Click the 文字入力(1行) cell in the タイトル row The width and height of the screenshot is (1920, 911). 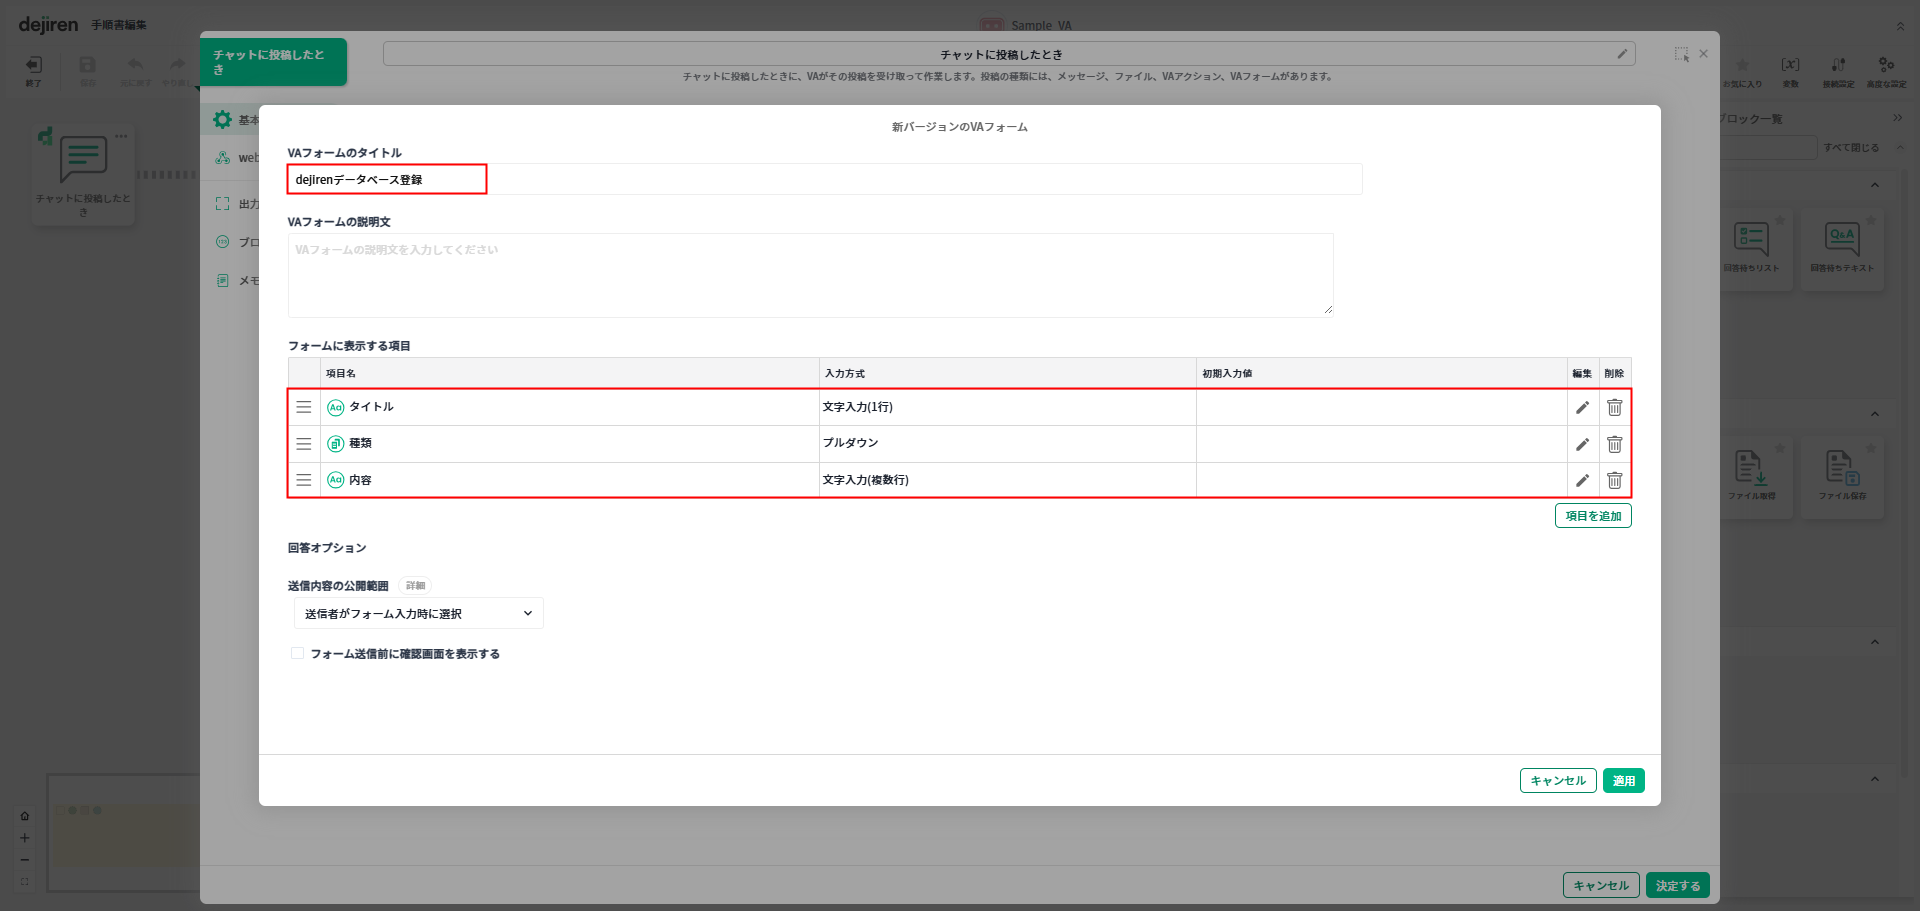[x=1007, y=407]
